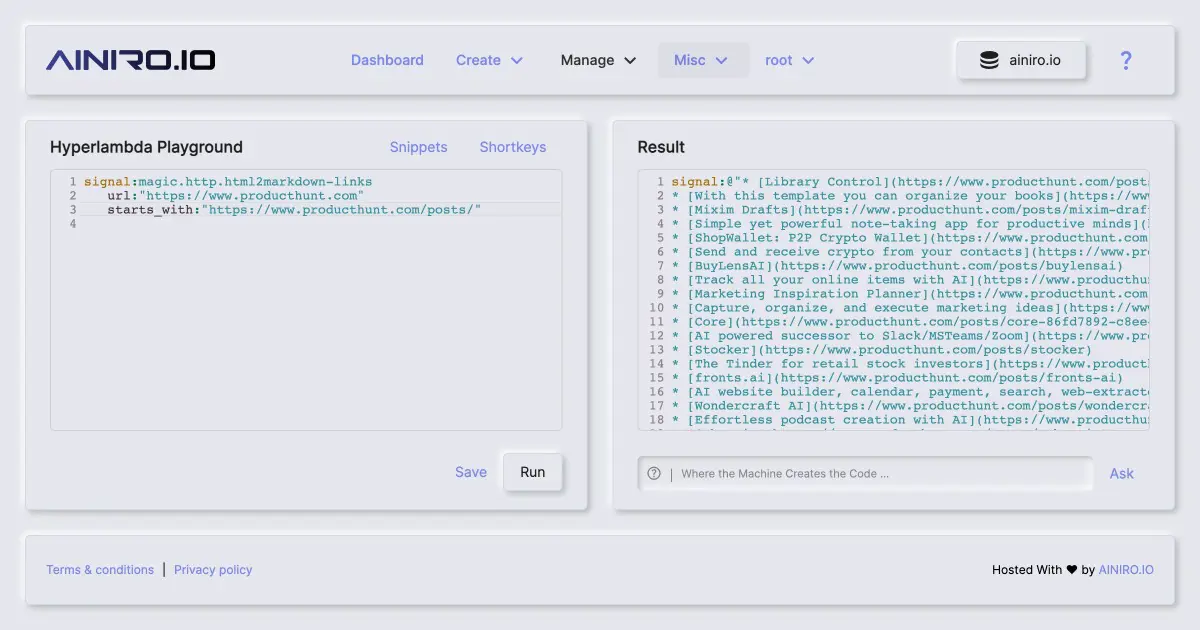The width and height of the screenshot is (1200, 630).
Task: Click the AINIRO.IO logo
Action: point(130,60)
